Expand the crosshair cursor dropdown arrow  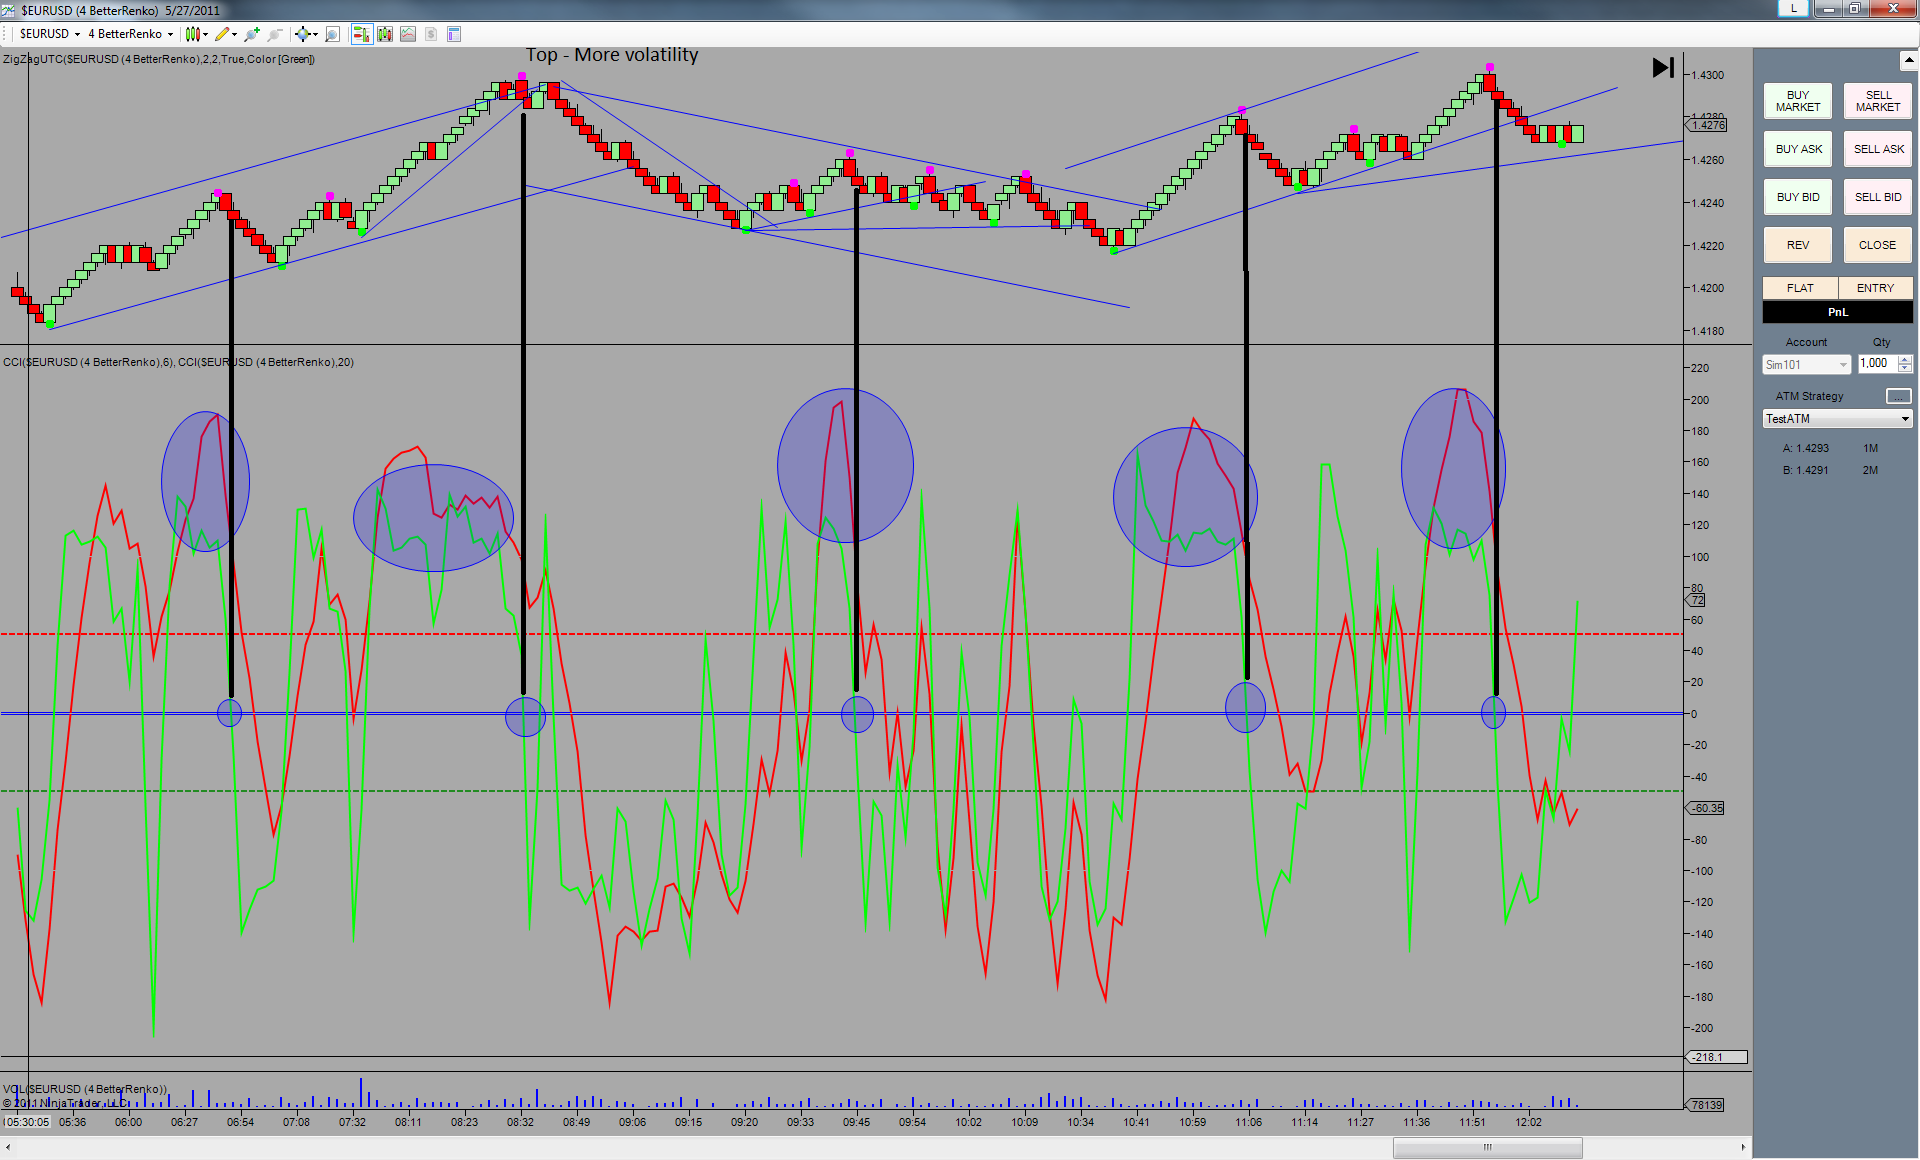coord(315,34)
